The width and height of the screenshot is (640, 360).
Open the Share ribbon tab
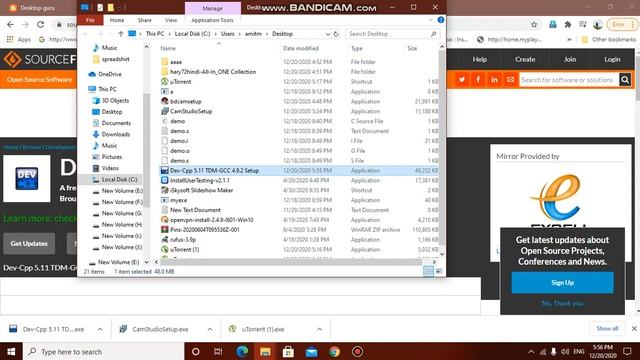[144, 20]
